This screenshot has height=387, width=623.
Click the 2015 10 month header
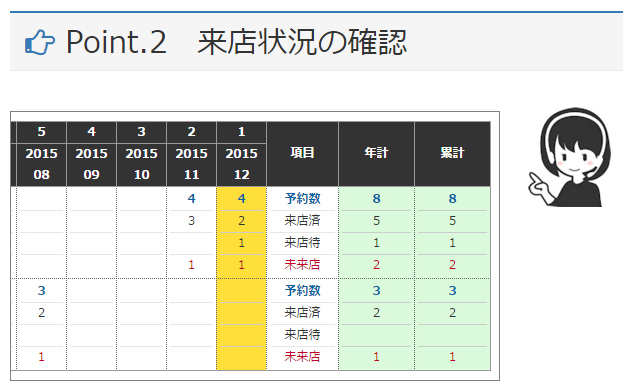142,164
